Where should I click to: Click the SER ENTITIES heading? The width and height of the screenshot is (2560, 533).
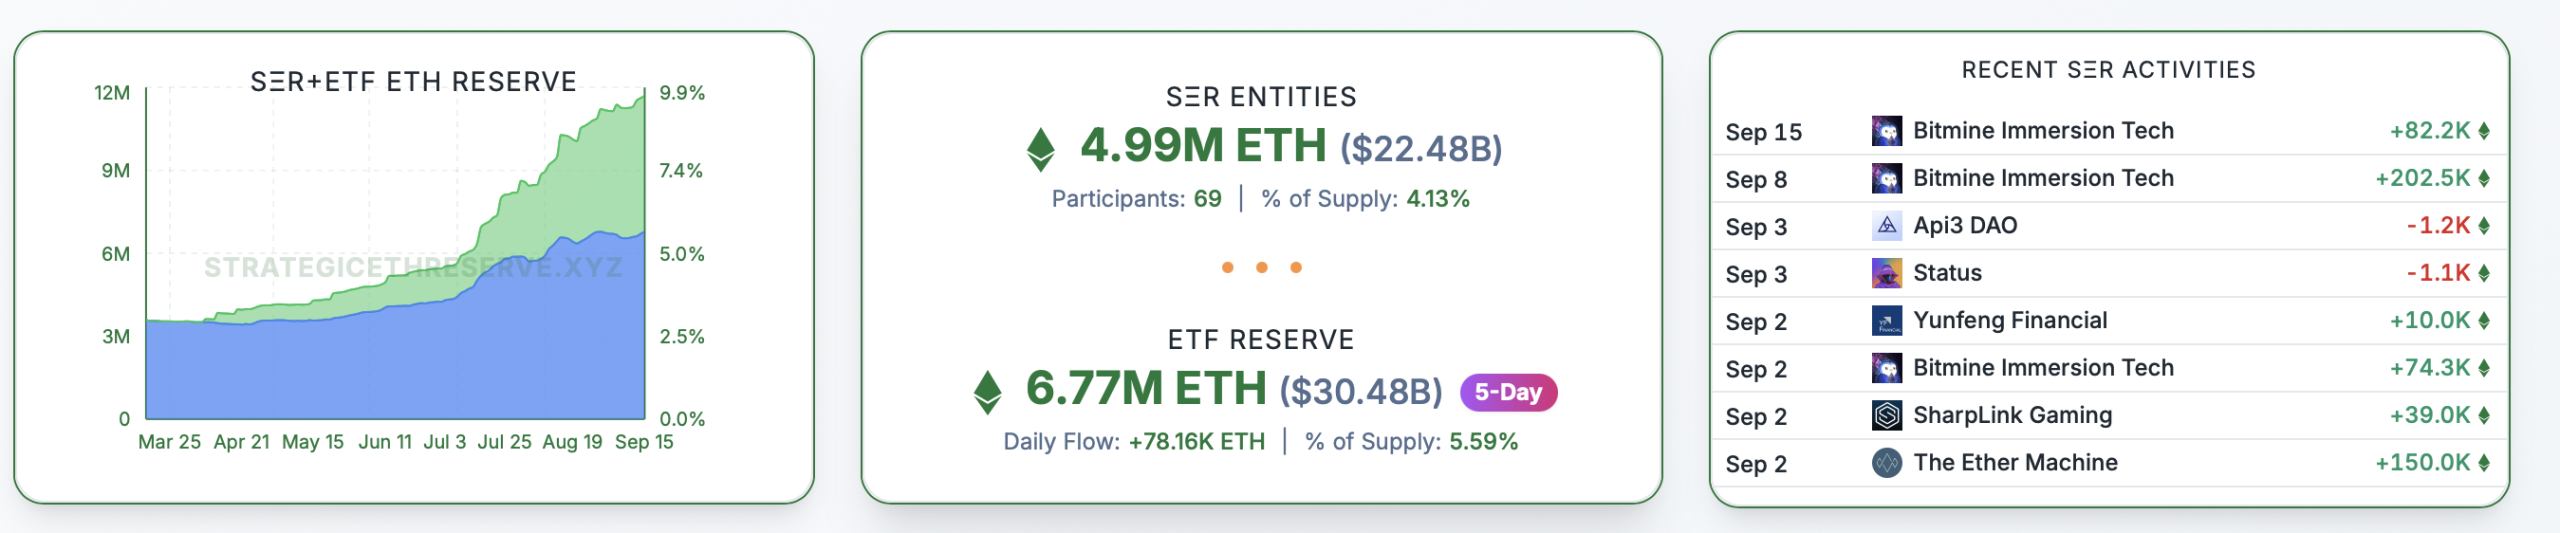click(x=1261, y=97)
